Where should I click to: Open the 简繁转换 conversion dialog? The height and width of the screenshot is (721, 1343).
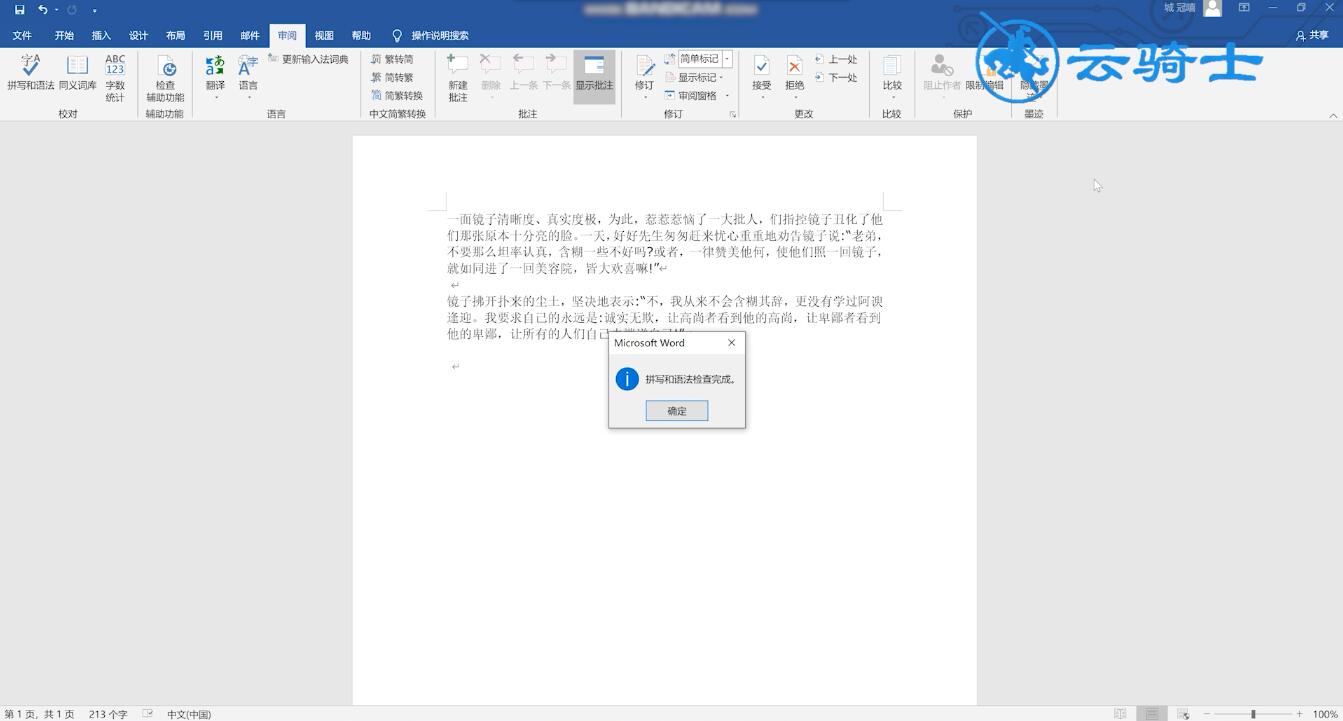coord(396,95)
